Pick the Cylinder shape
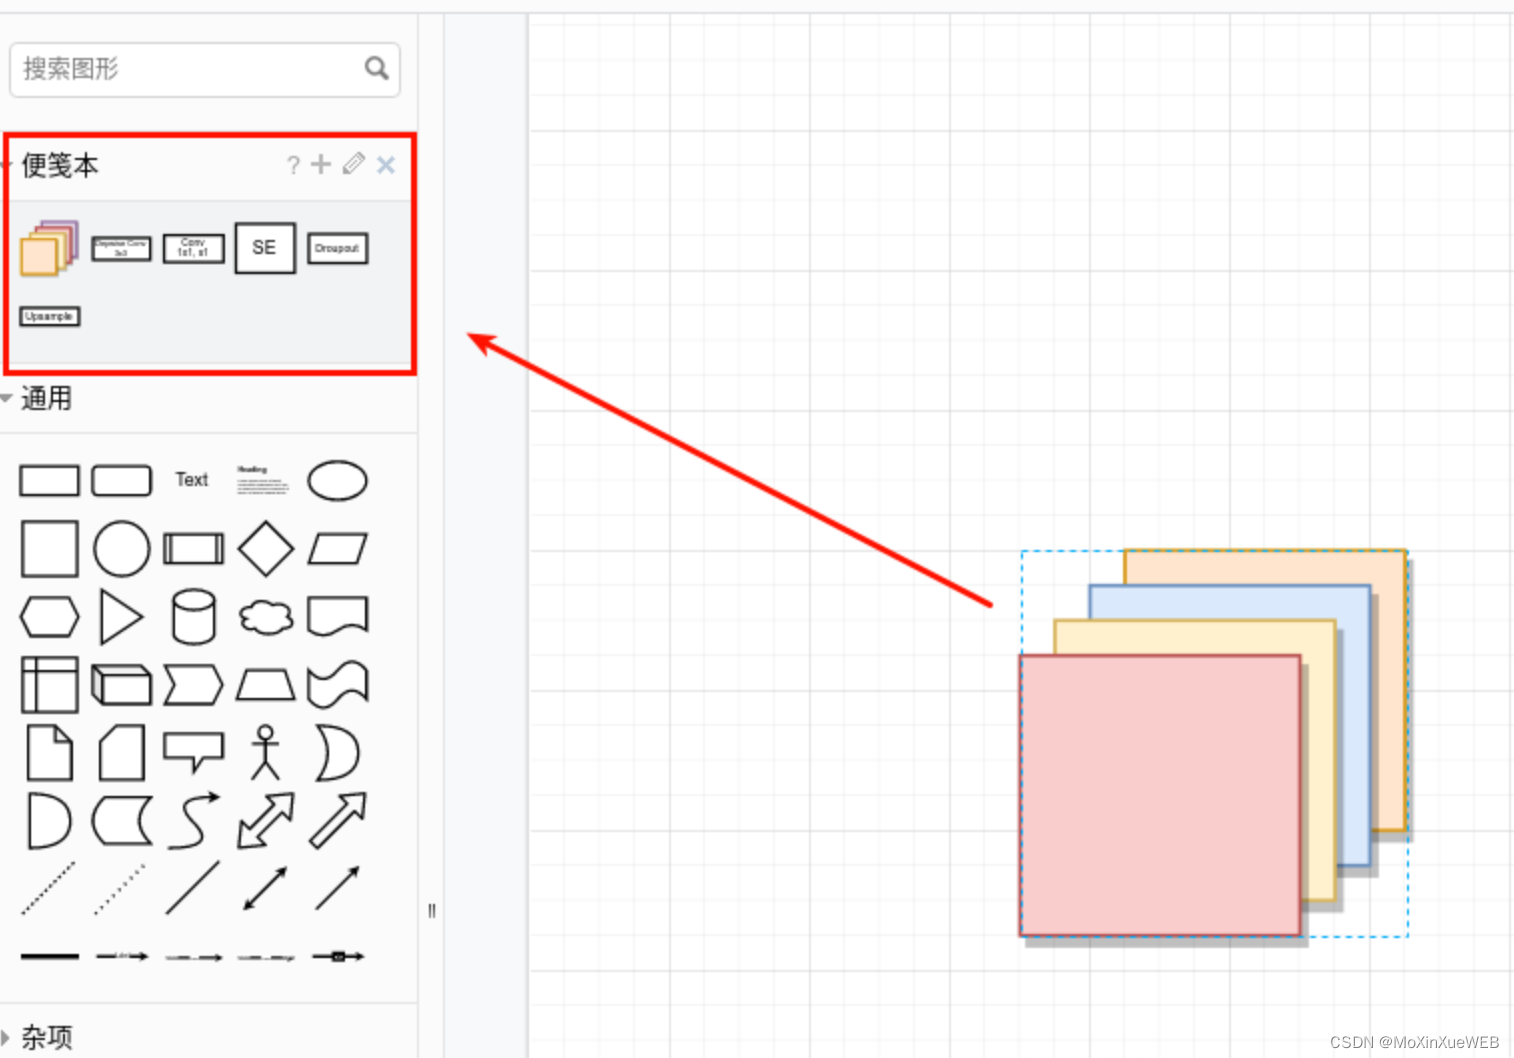The image size is (1514, 1058). click(193, 617)
